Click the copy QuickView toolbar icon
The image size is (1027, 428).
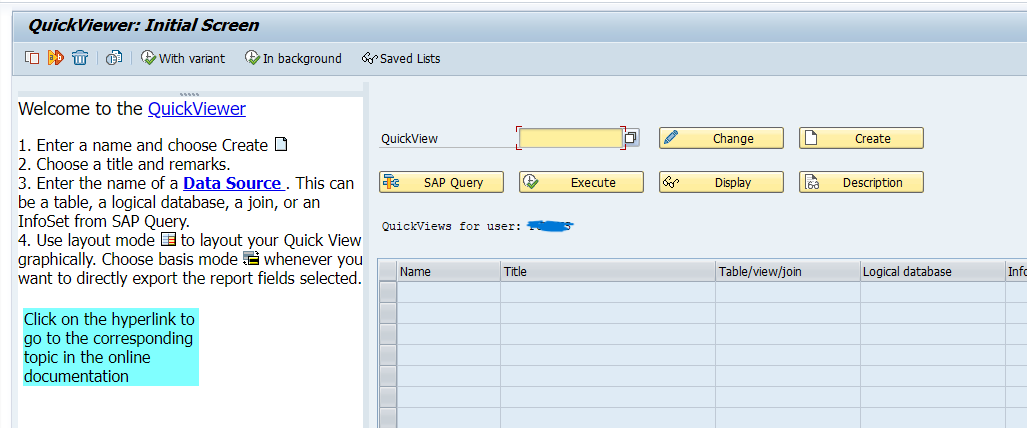coord(32,58)
